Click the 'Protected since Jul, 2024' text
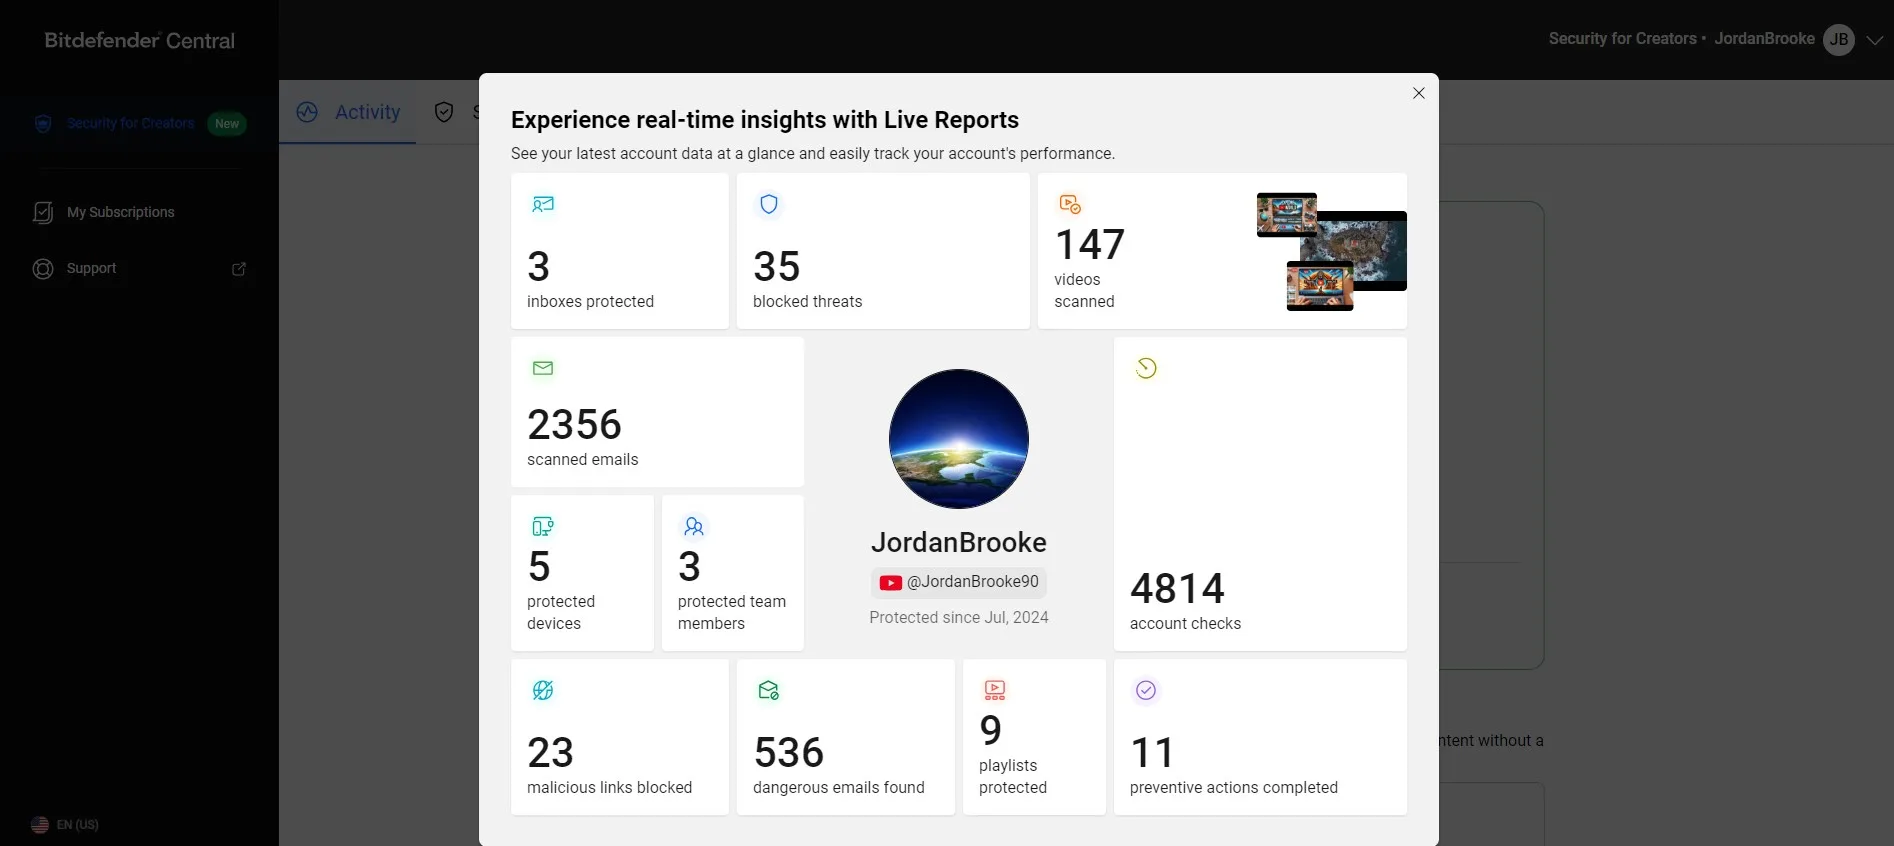Image resolution: width=1894 pixels, height=846 pixels. click(x=959, y=618)
